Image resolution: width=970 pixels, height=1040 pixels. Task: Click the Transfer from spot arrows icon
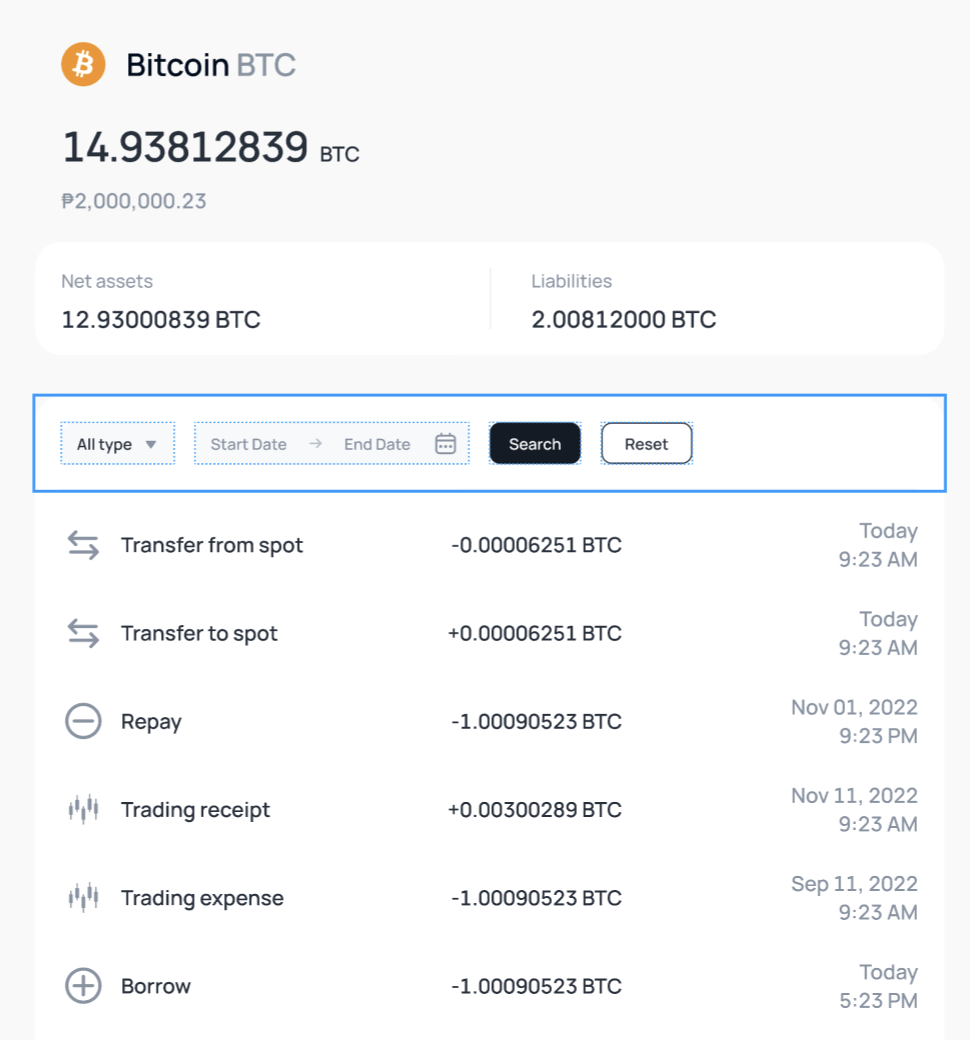point(83,545)
